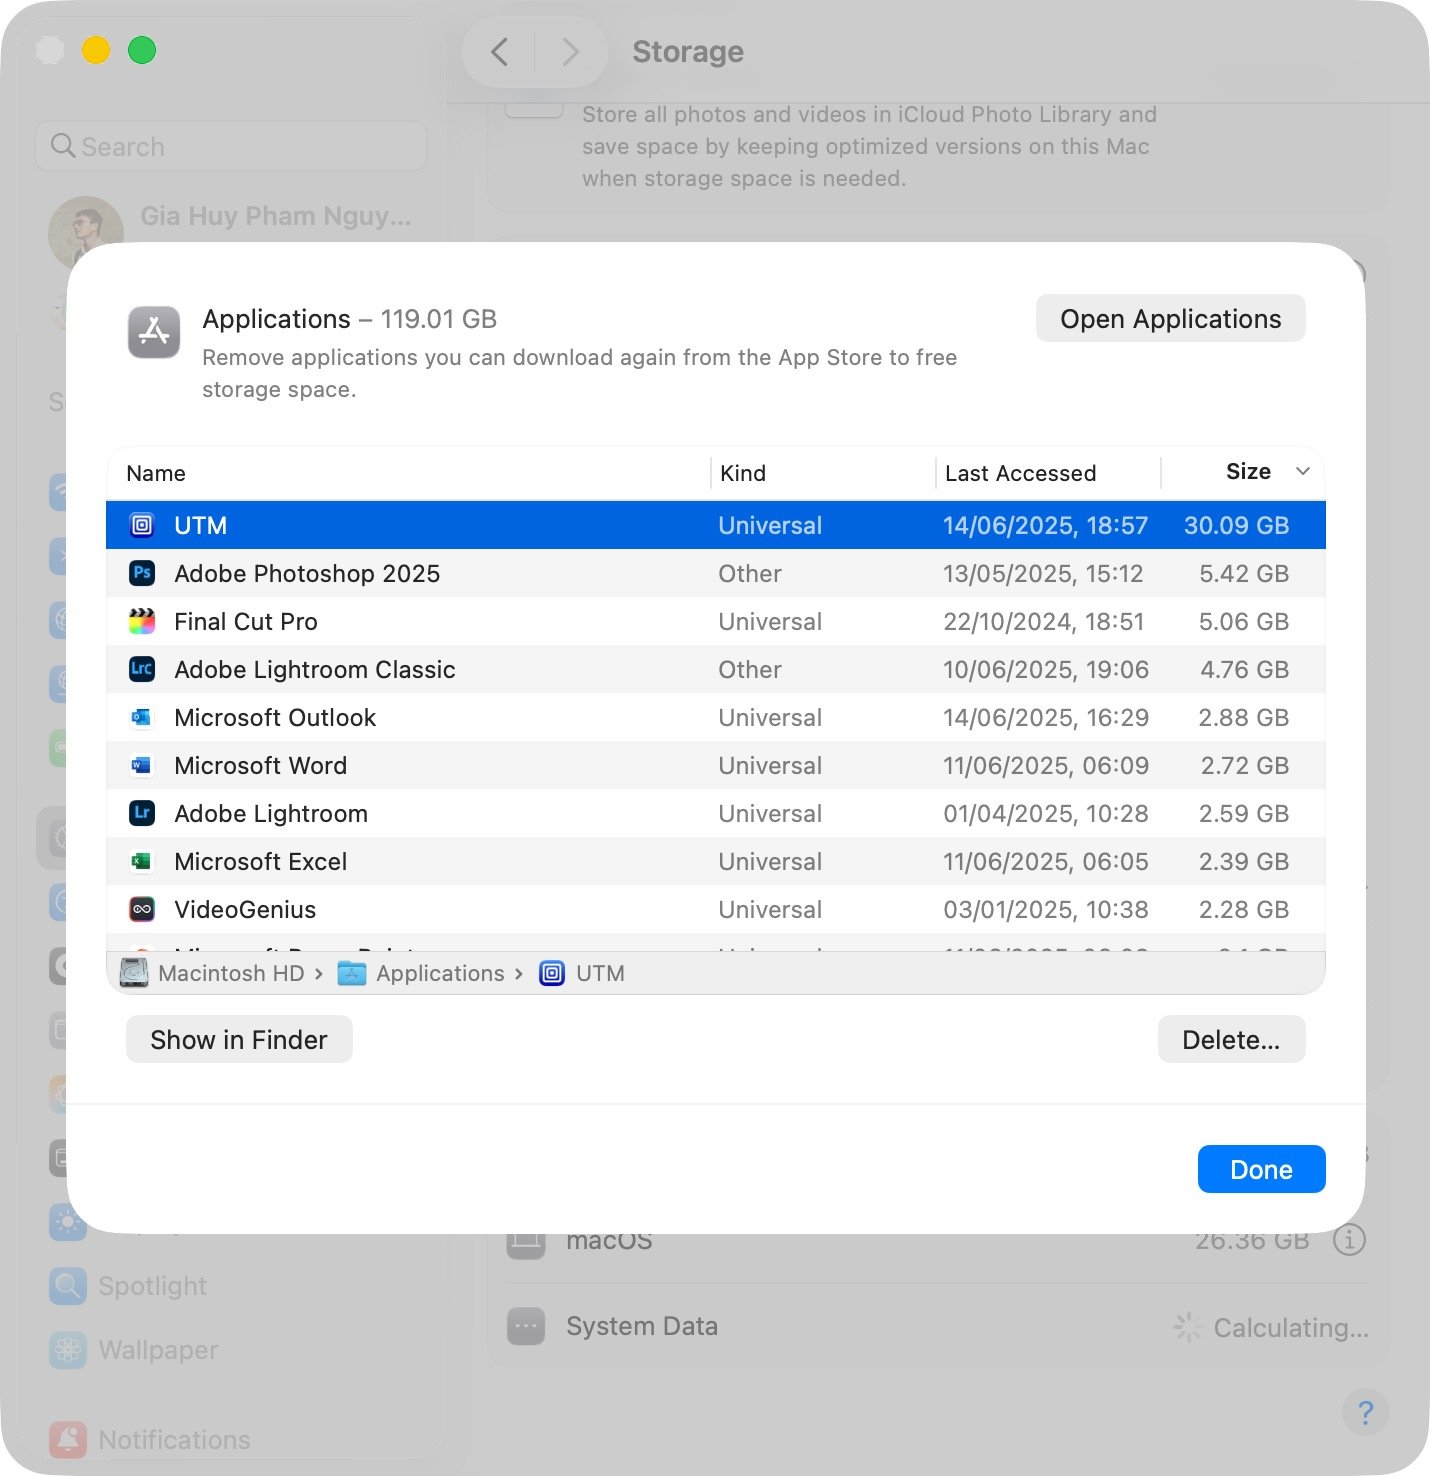Viewport: 1430px width, 1476px height.
Task: Click the 03/01/2025, 10:38 date cell
Action: tap(1045, 909)
